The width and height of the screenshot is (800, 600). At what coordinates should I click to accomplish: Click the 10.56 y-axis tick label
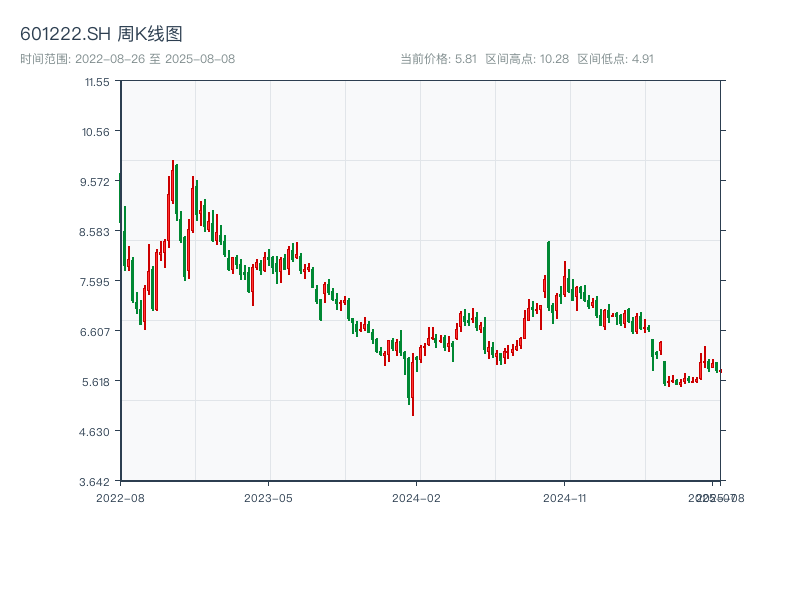96,132
